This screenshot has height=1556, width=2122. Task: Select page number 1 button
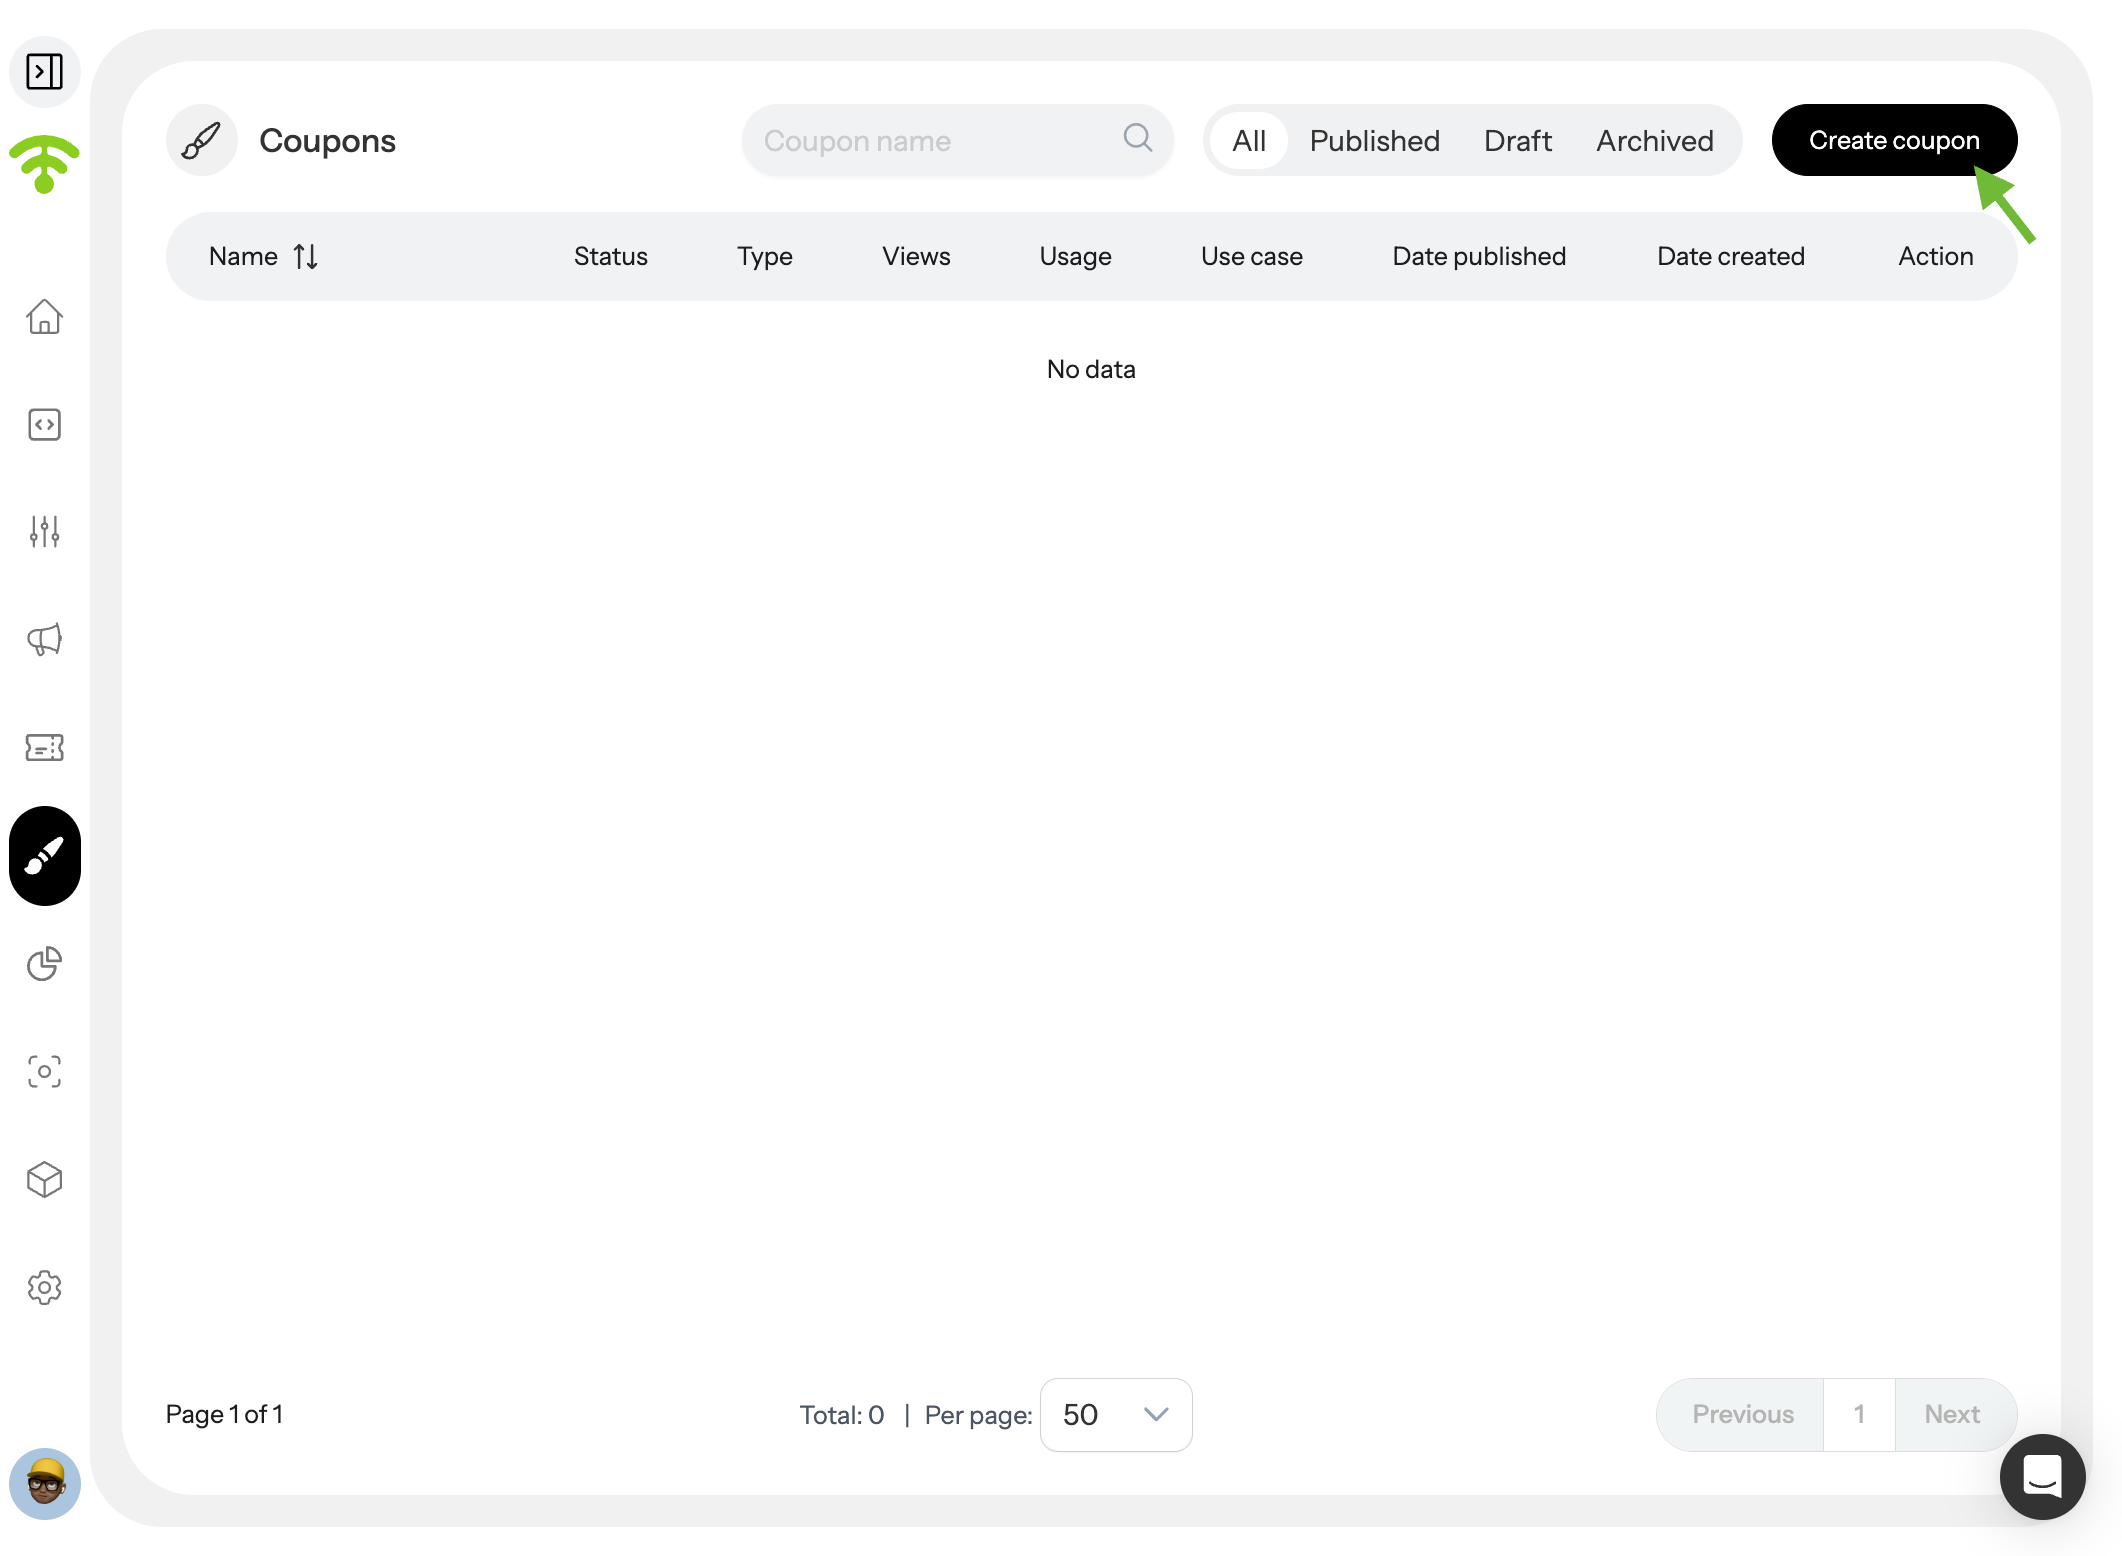[1859, 1415]
